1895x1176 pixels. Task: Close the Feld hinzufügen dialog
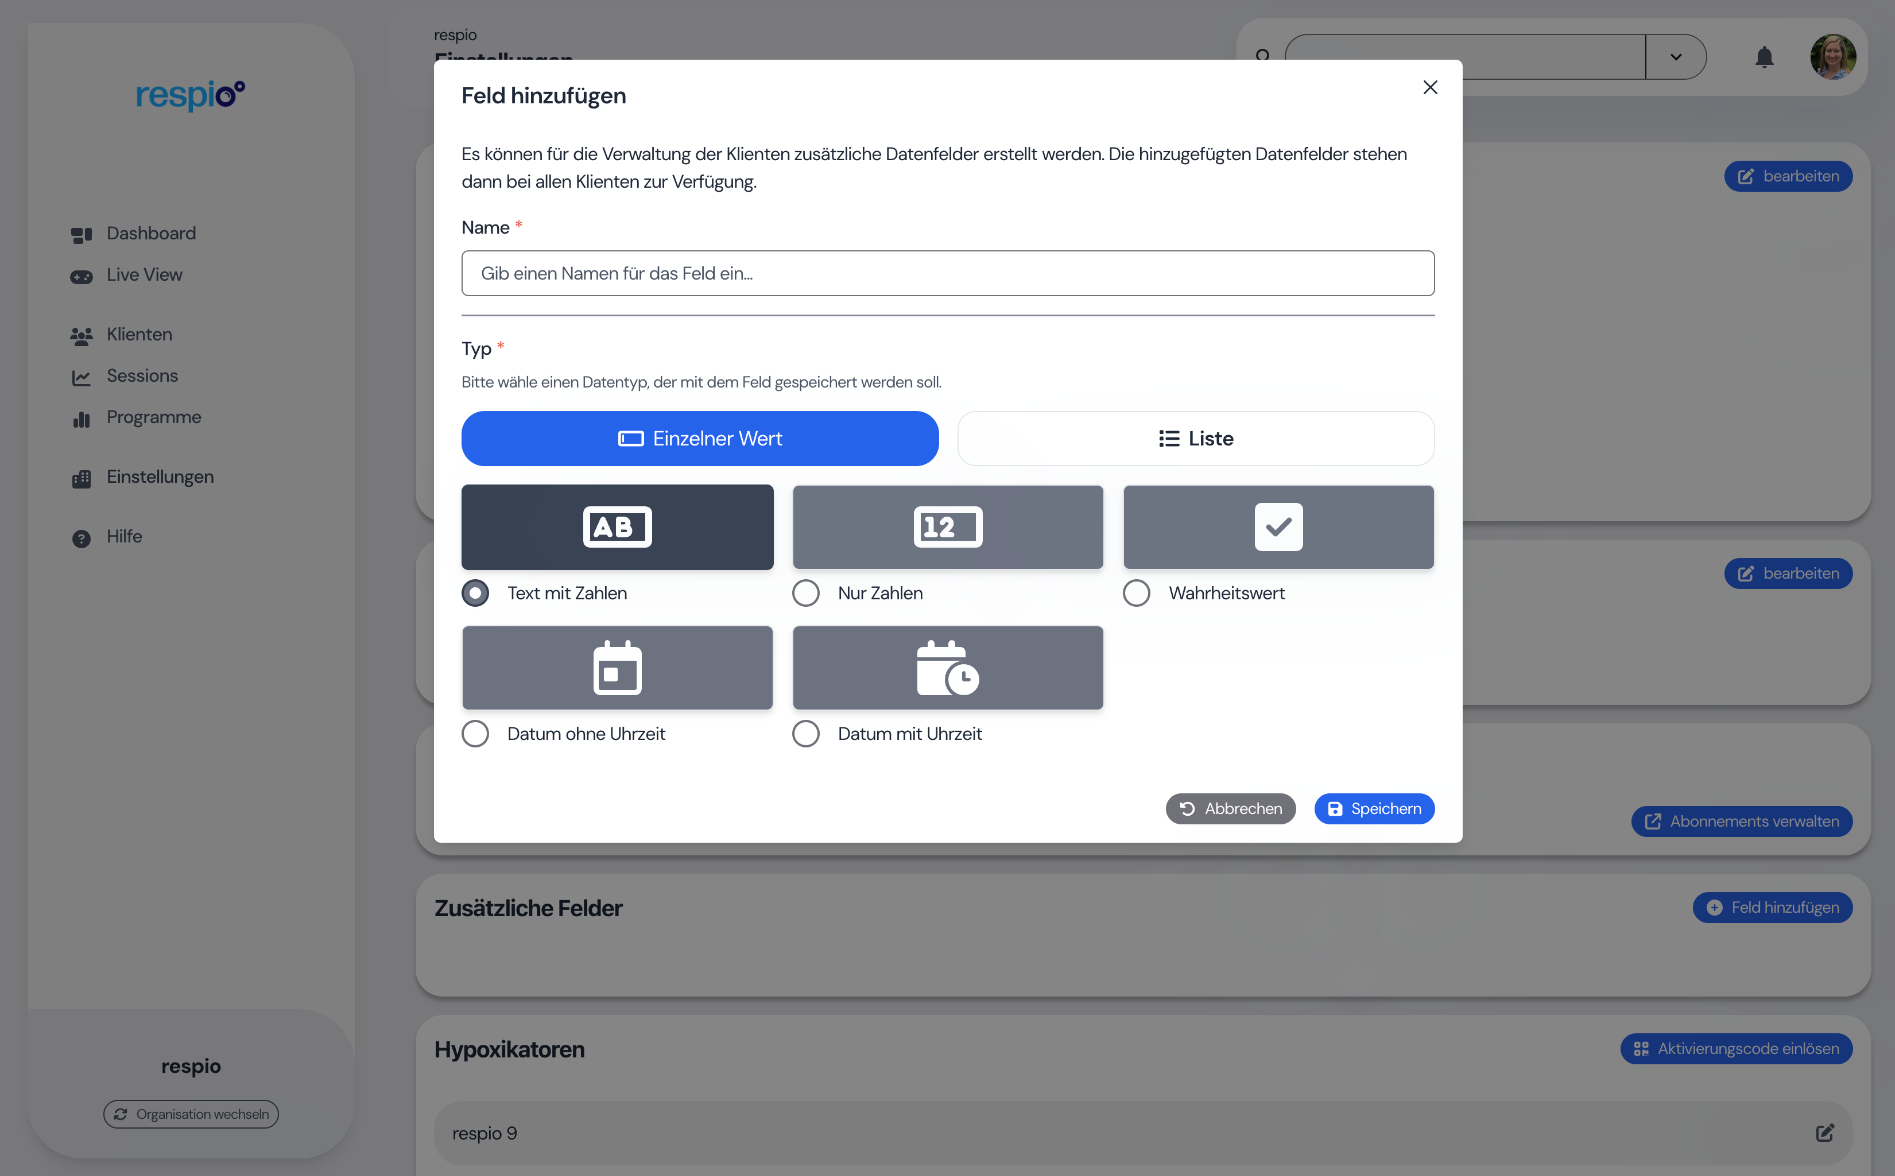pos(1430,88)
